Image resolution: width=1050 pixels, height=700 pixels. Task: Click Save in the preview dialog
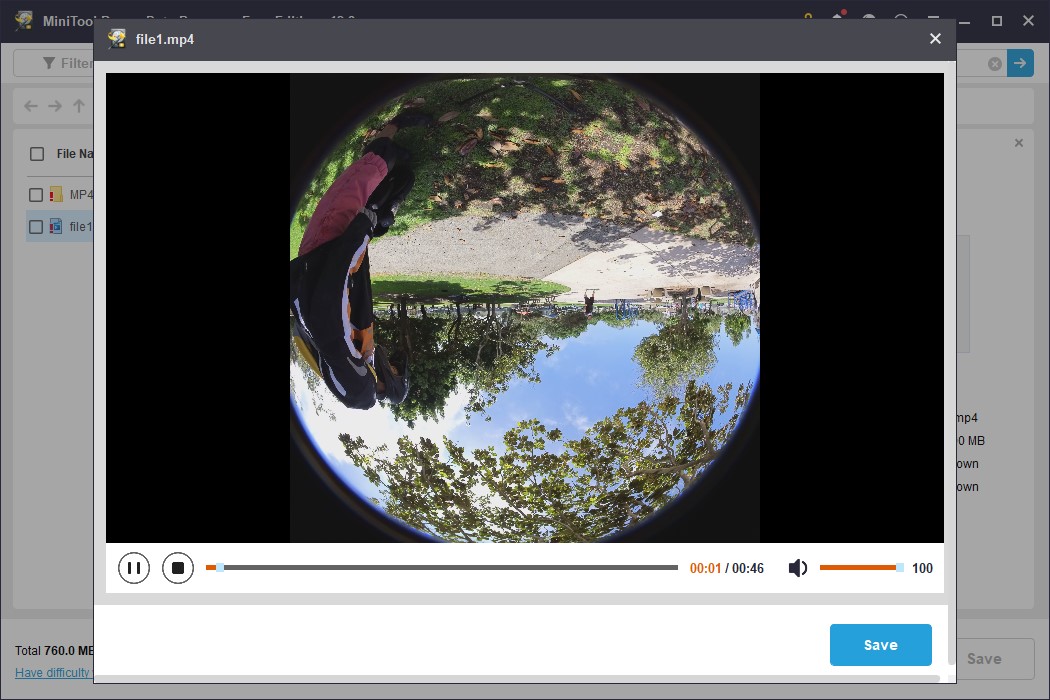pyautogui.click(x=880, y=645)
